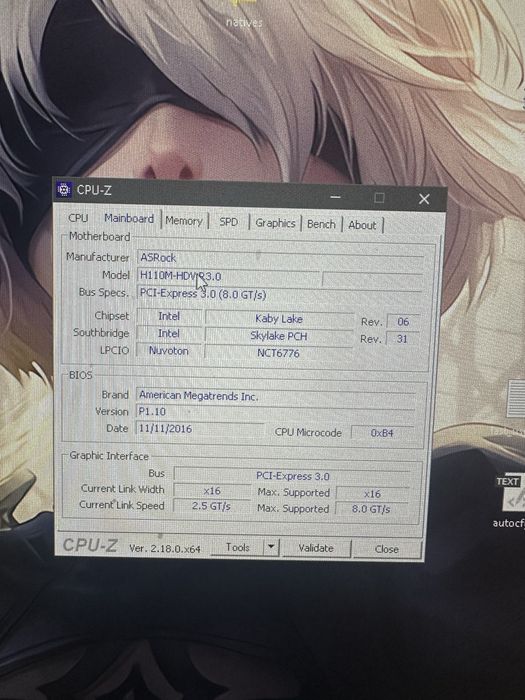Go to the About tab
The image size is (525, 700).
(362, 225)
